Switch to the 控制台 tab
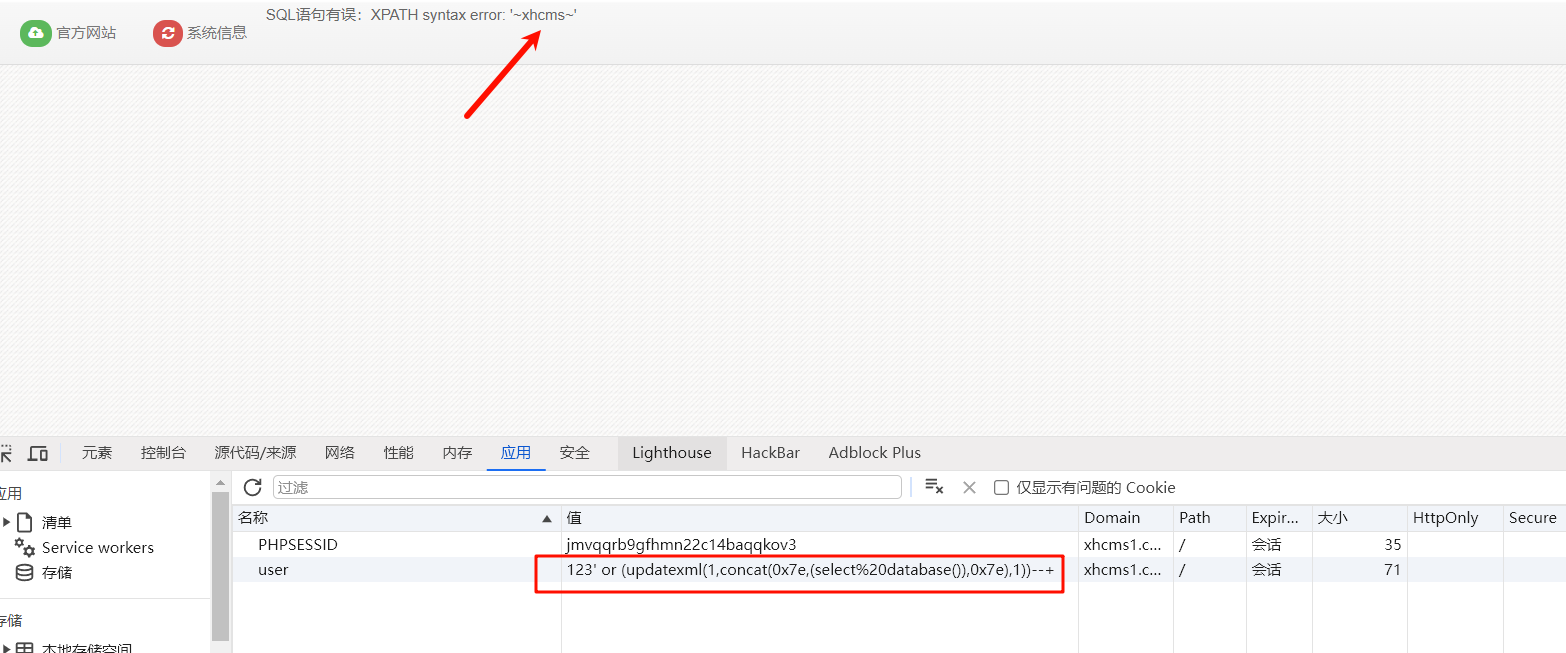 click(163, 453)
